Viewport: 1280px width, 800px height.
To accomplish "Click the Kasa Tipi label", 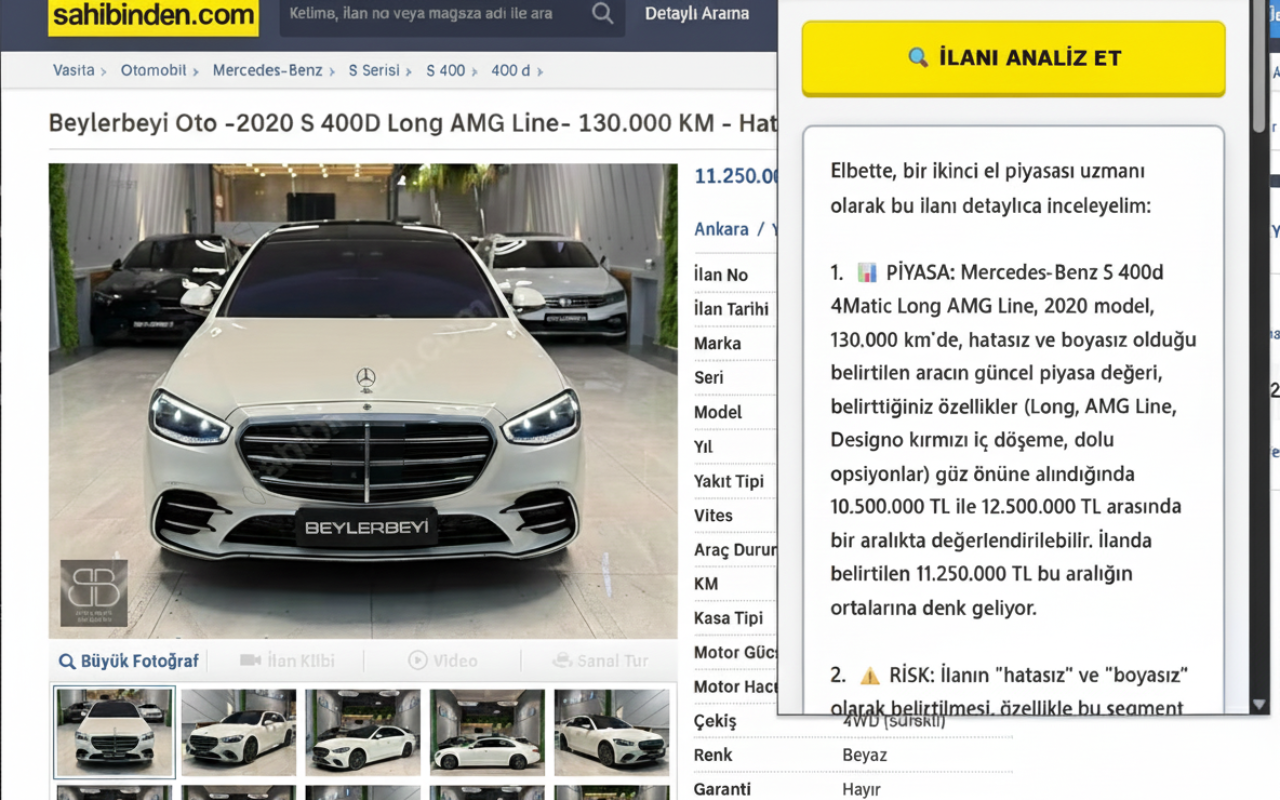I will coord(728,618).
